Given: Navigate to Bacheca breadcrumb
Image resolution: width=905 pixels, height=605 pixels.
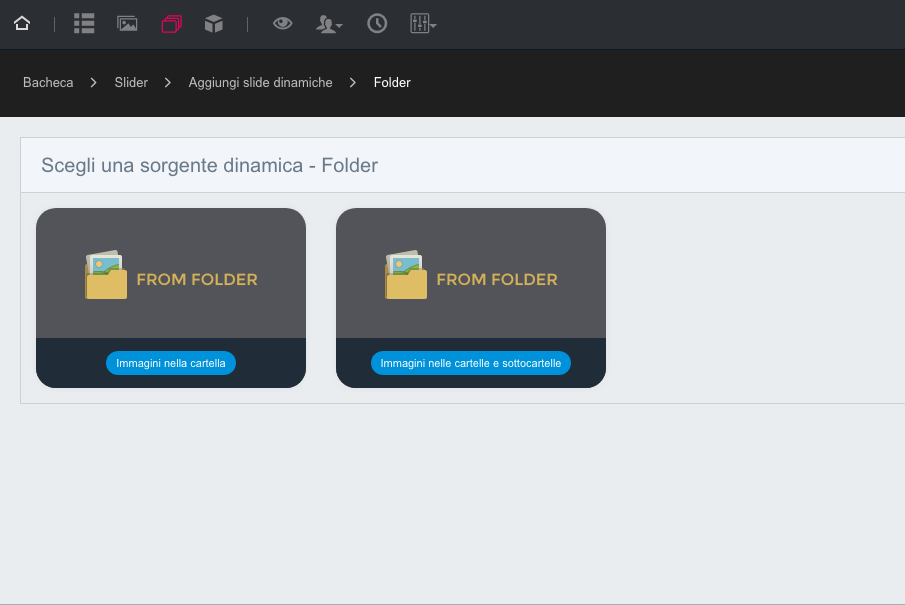Looking at the screenshot, I should pos(48,83).
